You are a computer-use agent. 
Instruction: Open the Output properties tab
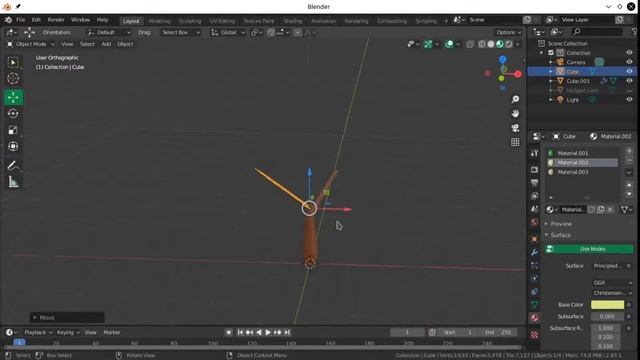534,182
